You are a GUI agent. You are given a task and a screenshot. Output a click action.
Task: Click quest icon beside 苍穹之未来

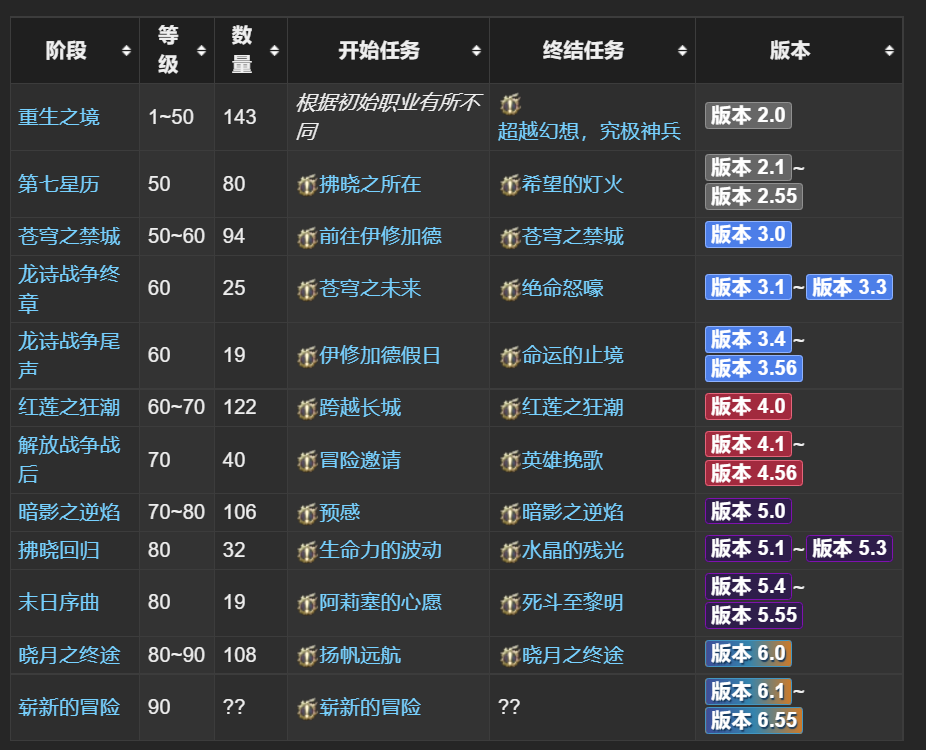tap(307, 289)
